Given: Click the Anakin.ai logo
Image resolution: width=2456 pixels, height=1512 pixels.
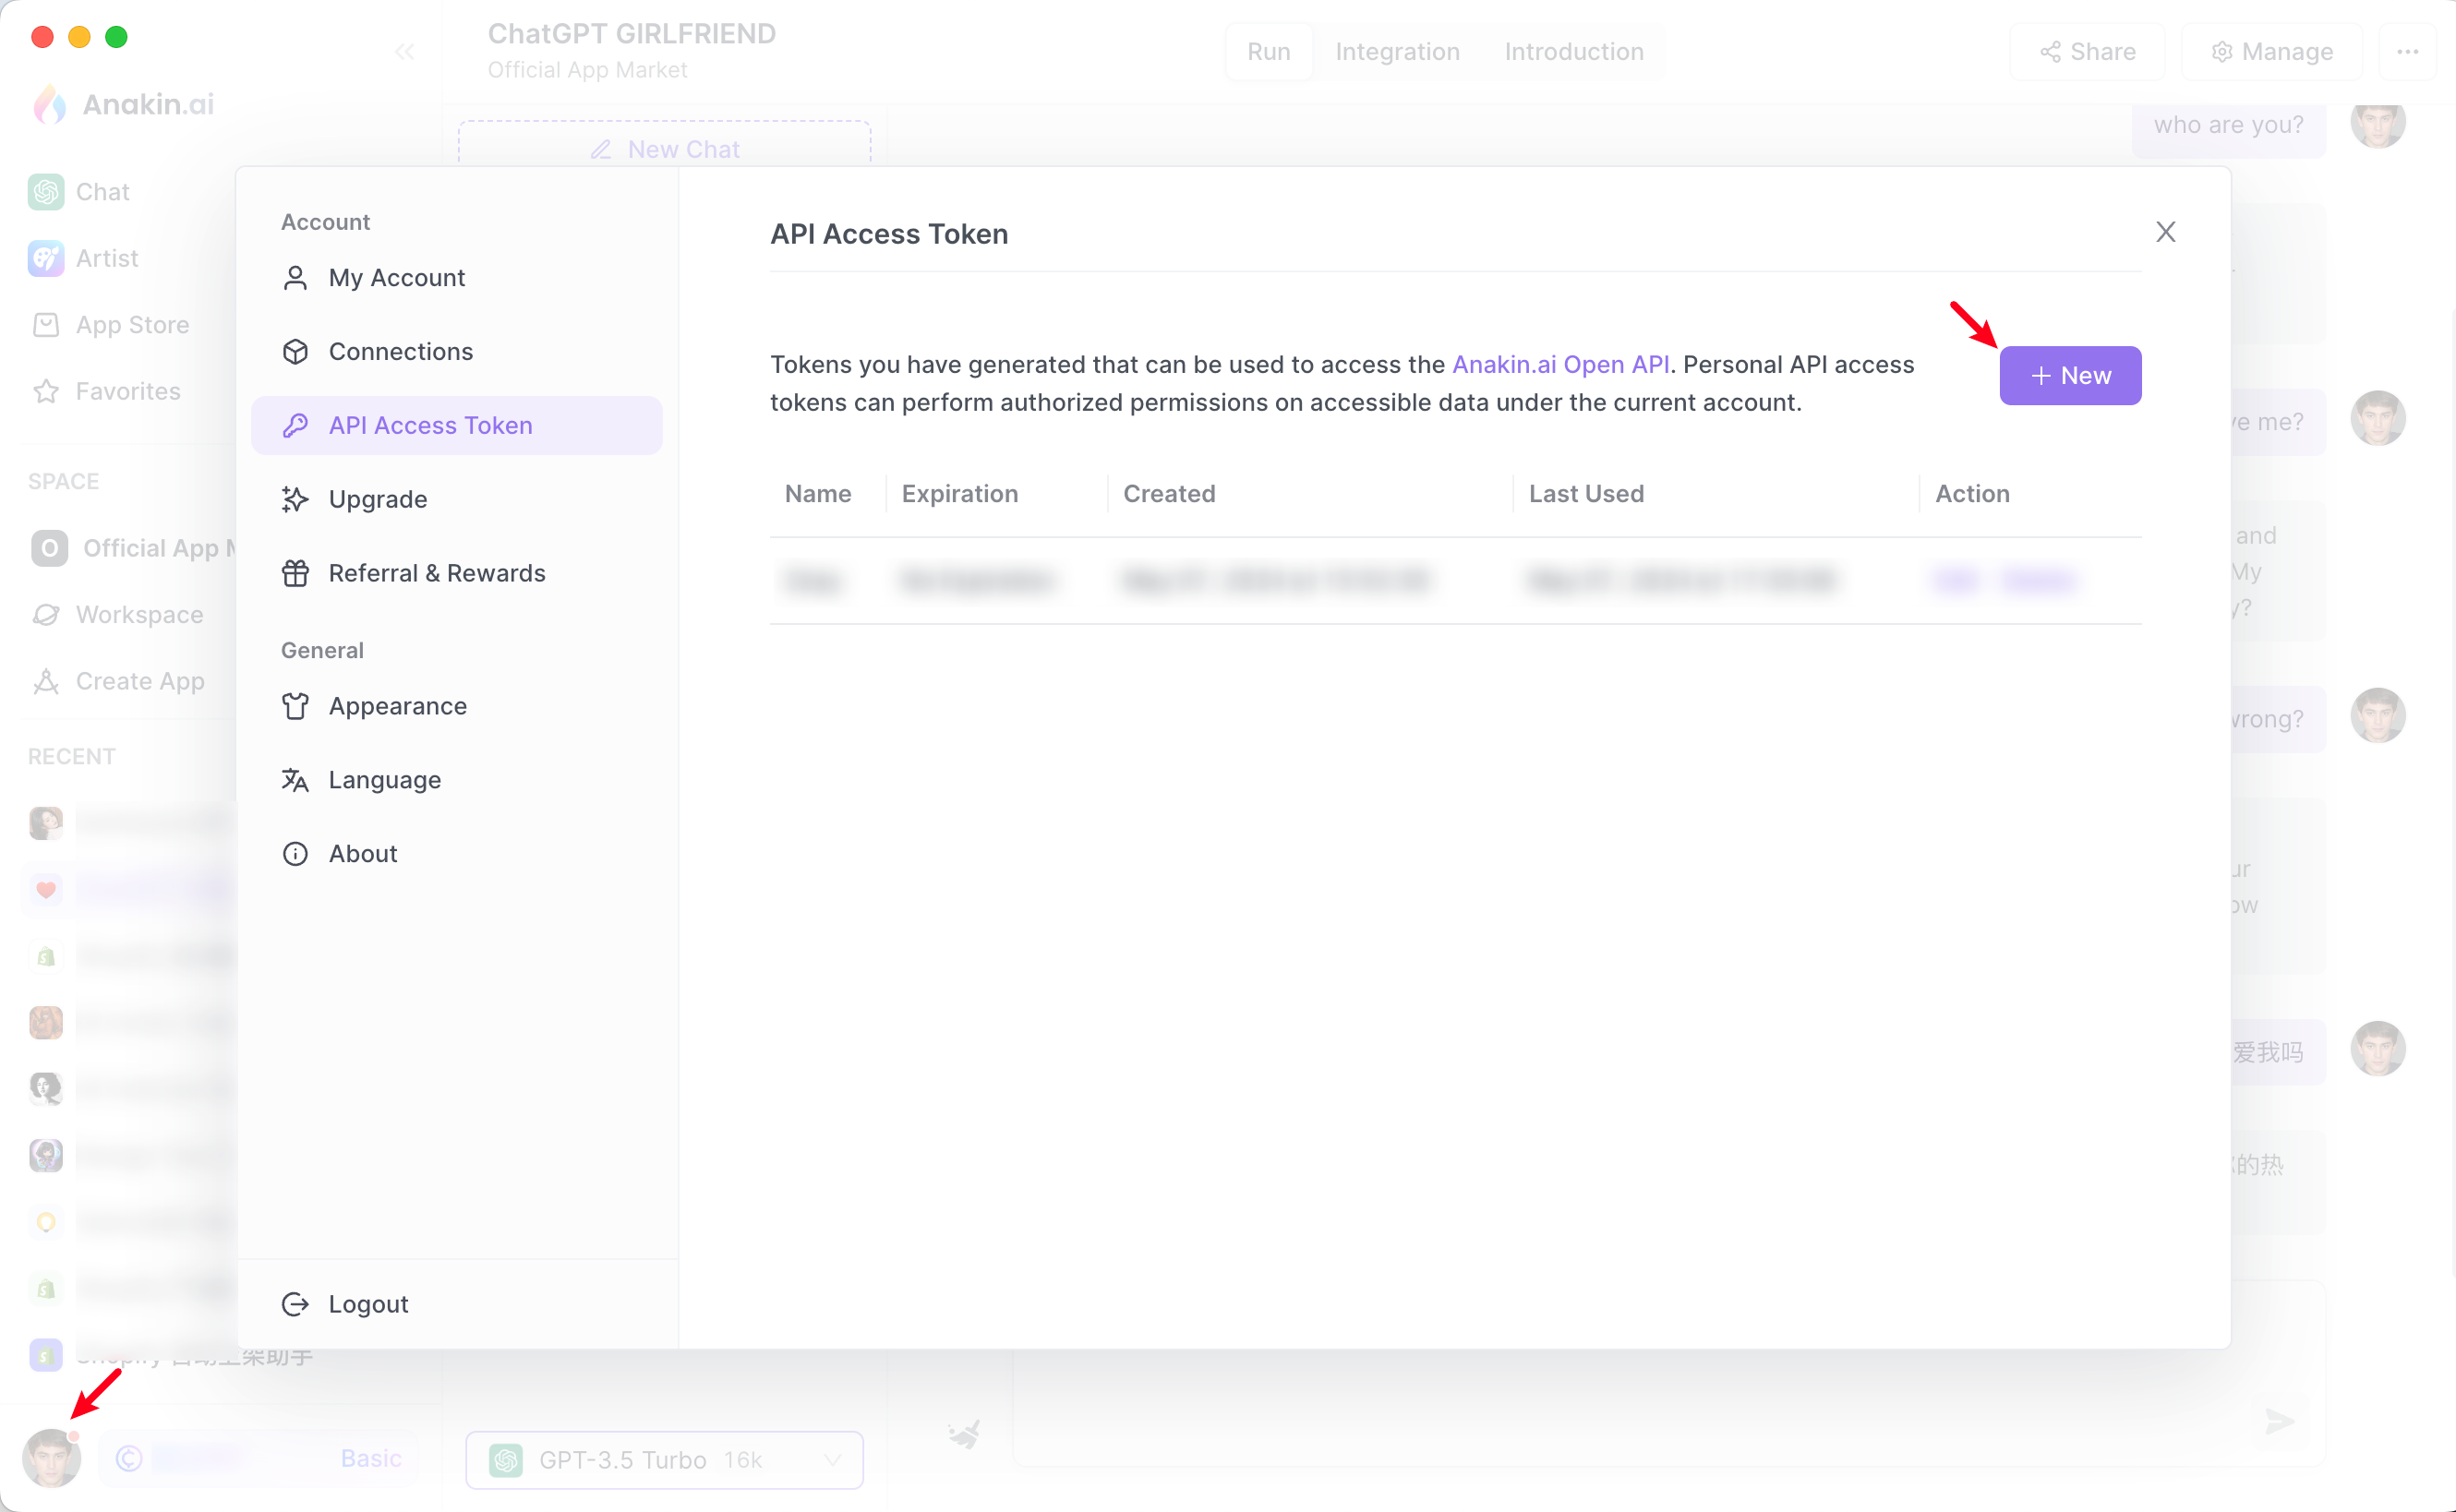Looking at the screenshot, I should (x=124, y=105).
